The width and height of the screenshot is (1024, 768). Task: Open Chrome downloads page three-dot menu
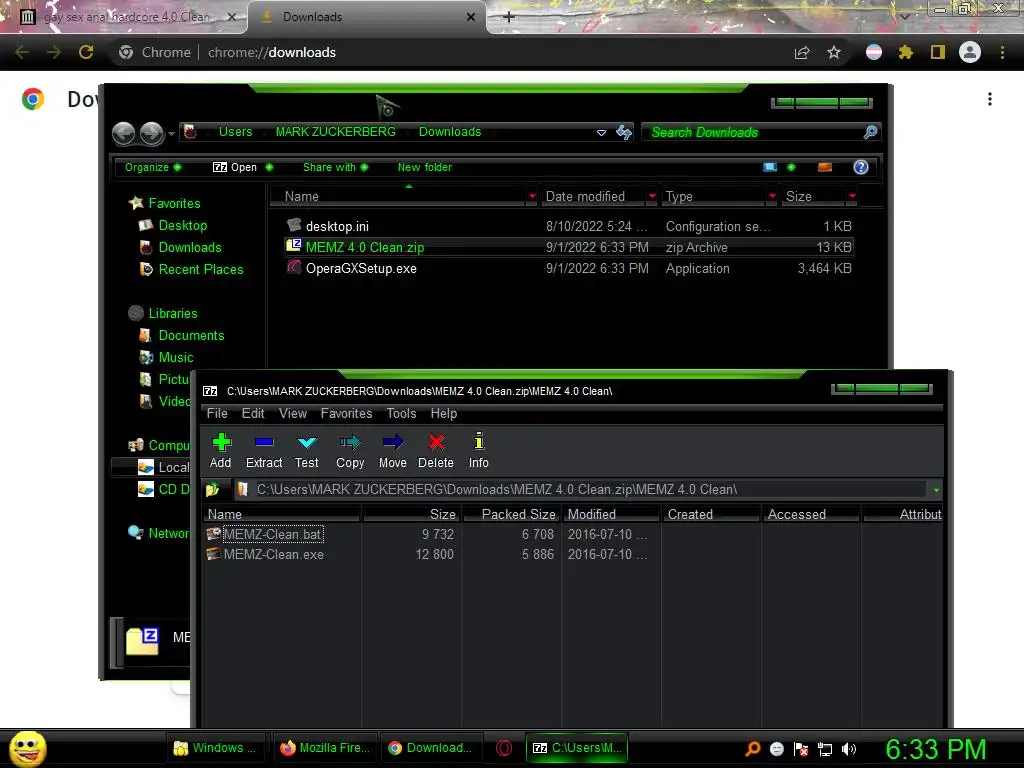(x=990, y=99)
